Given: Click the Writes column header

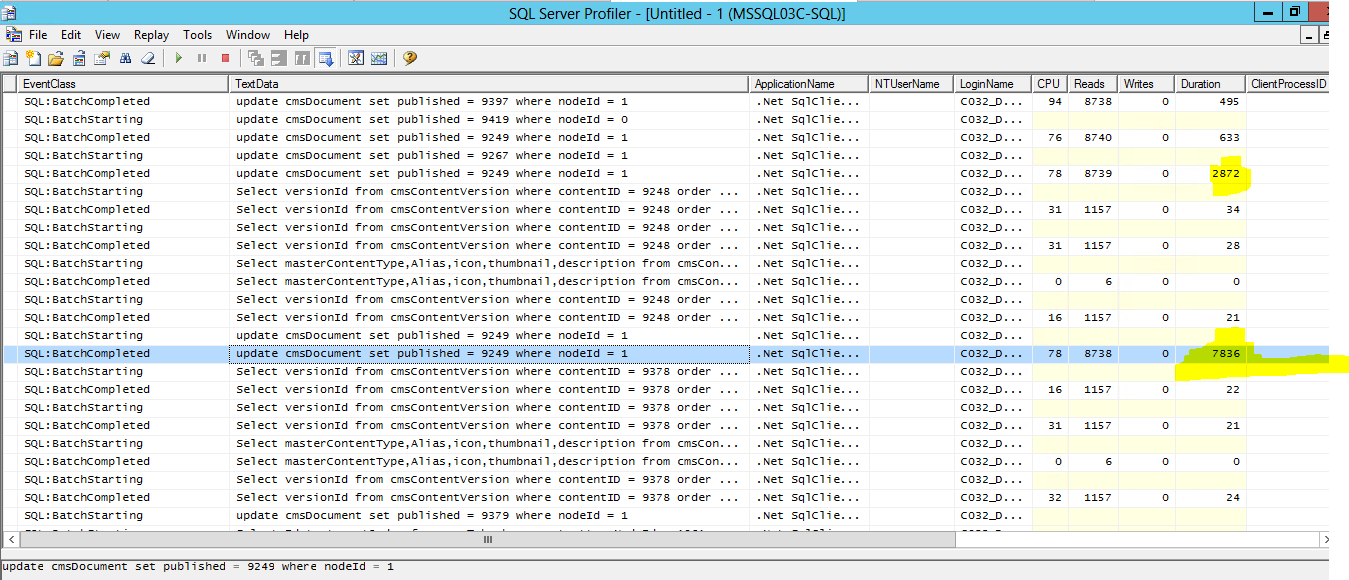Looking at the screenshot, I should point(1147,84).
